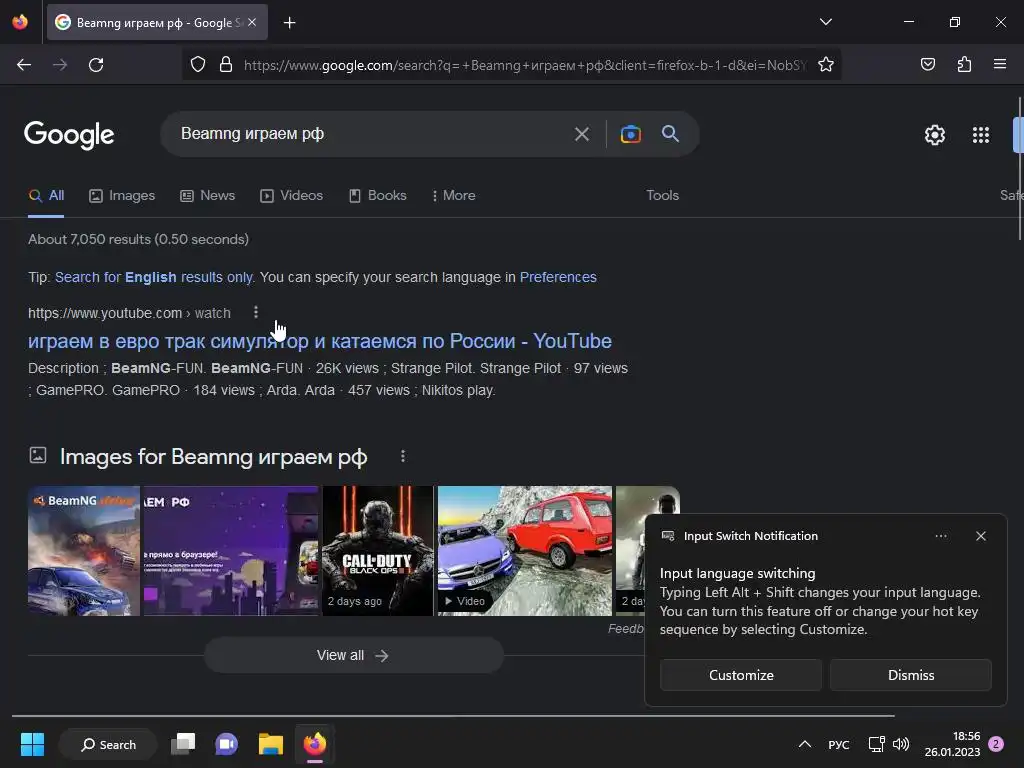Open the volume speaker tray icon
This screenshot has height=768, width=1024.
click(x=901, y=744)
